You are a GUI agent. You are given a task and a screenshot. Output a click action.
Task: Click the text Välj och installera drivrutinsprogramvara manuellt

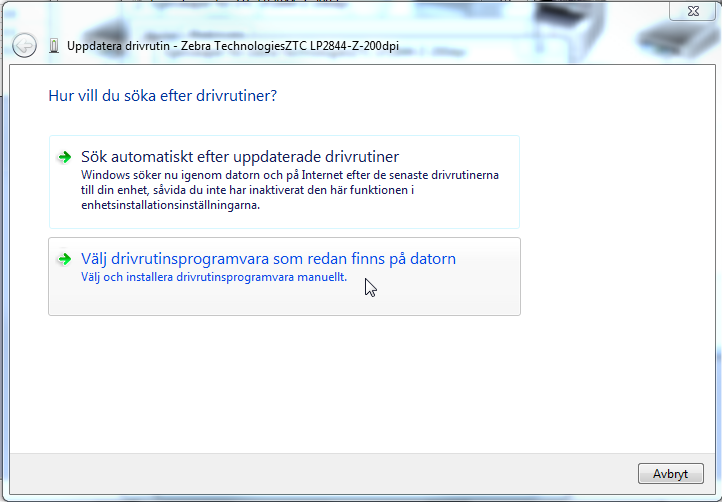[x=214, y=277]
